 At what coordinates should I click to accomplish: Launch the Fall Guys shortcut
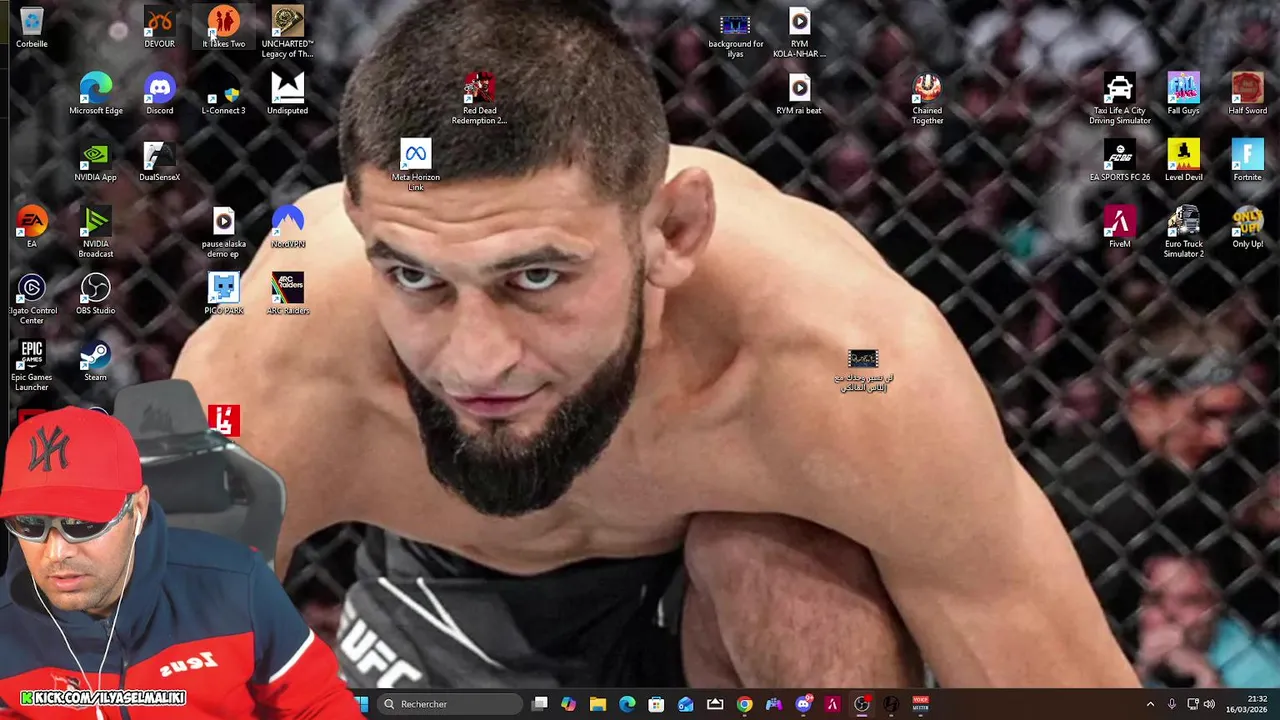tap(1183, 94)
